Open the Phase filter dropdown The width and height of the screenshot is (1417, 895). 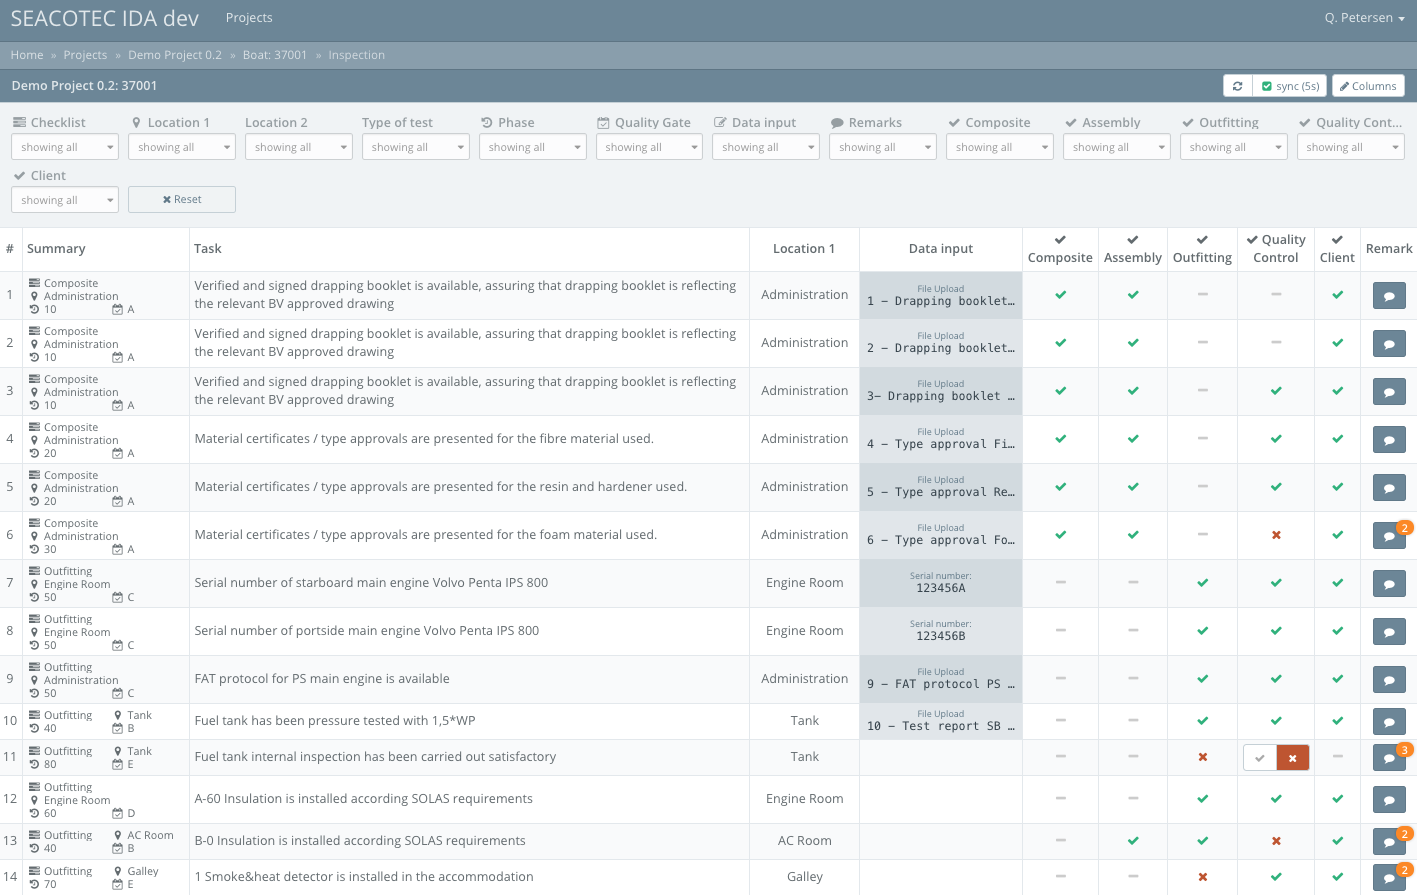[533, 147]
